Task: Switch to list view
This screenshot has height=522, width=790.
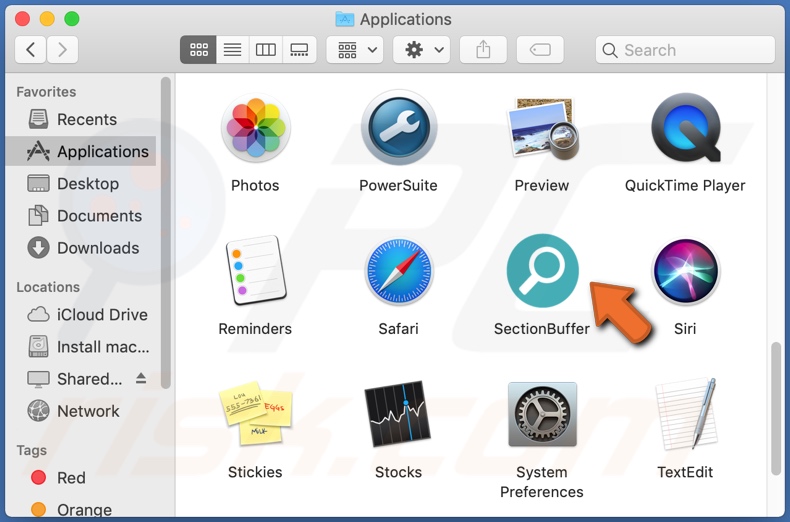Action: point(232,49)
